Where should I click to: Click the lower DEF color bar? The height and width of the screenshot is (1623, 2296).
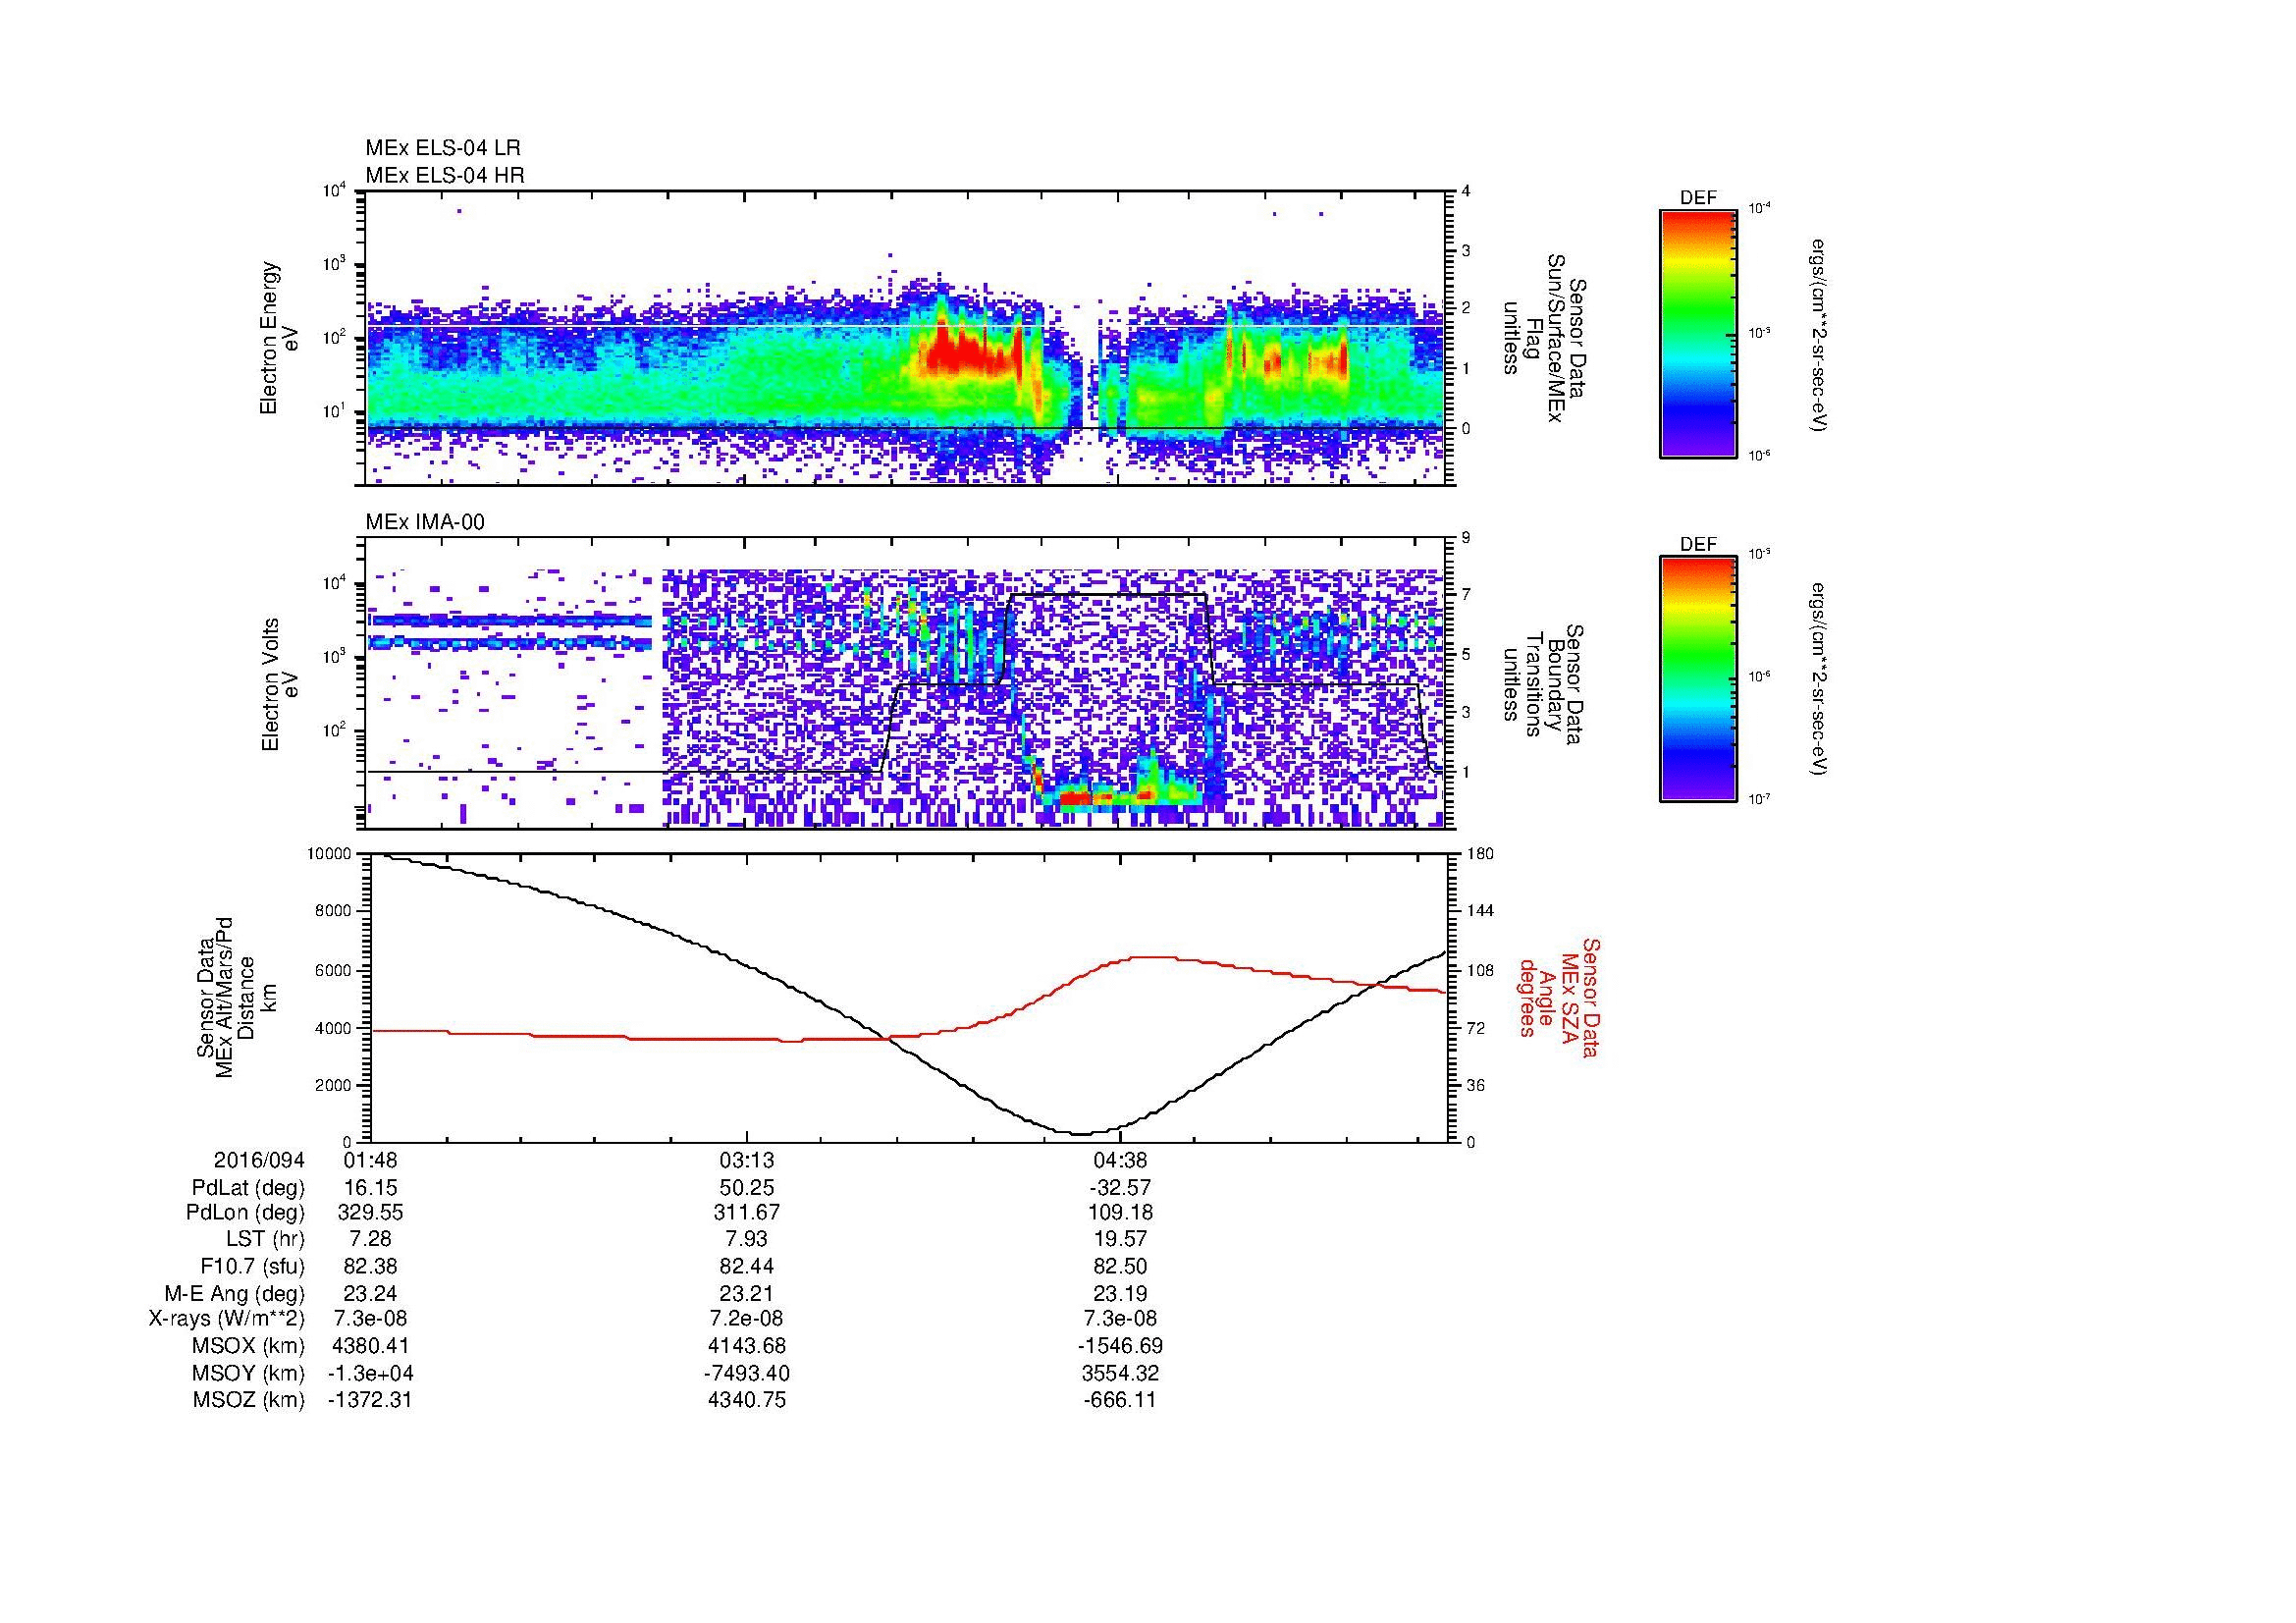(1697, 679)
